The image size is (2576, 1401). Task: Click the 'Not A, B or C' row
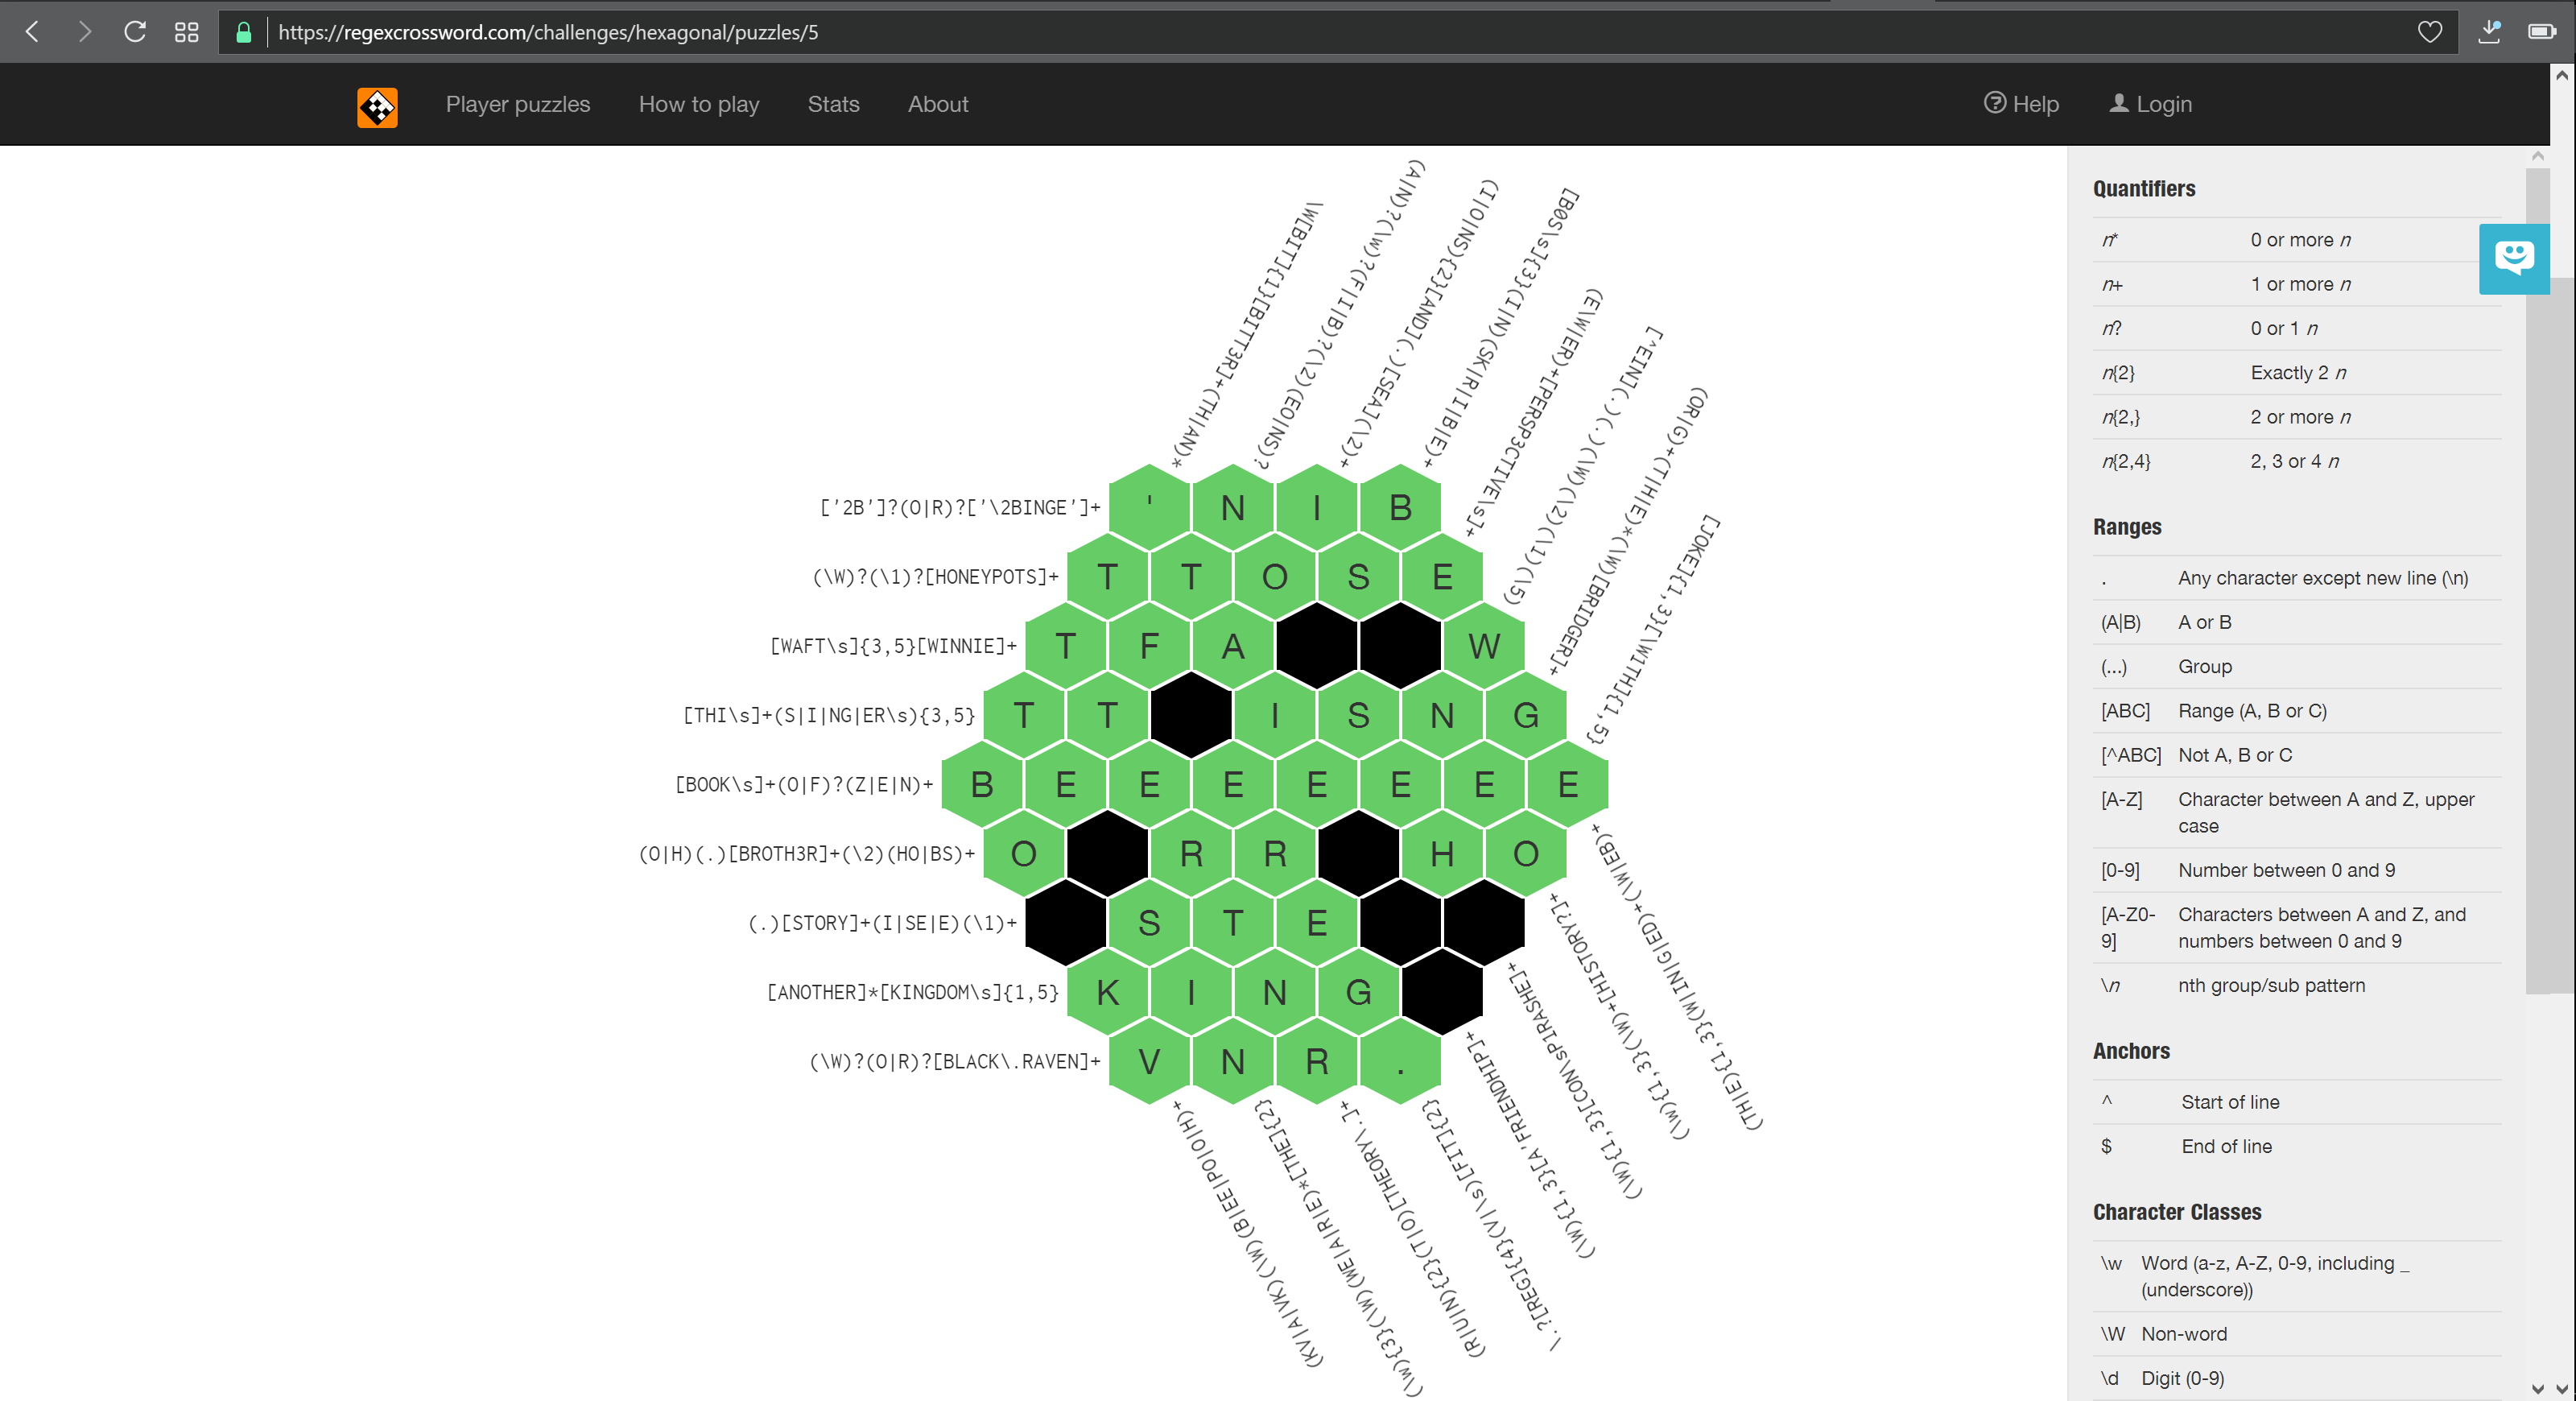2297,755
